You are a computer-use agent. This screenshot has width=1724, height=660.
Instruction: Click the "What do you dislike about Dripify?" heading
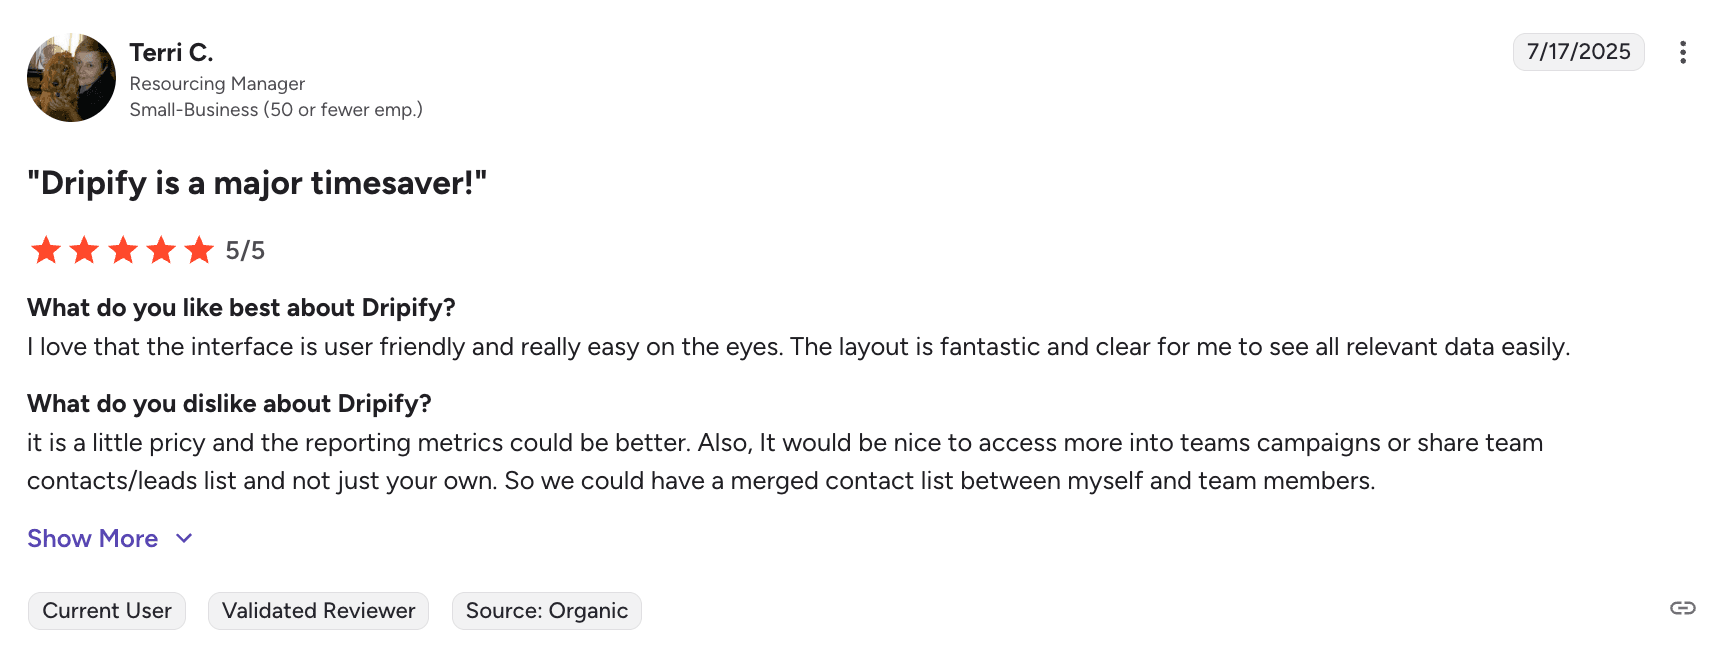229,404
